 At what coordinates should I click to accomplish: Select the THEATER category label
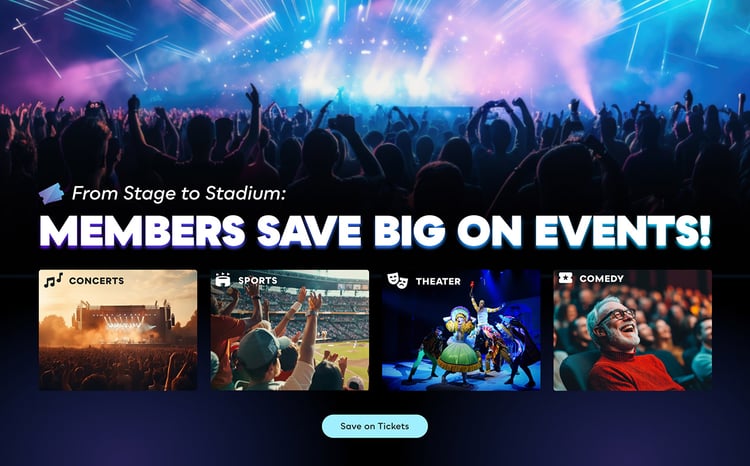(438, 281)
